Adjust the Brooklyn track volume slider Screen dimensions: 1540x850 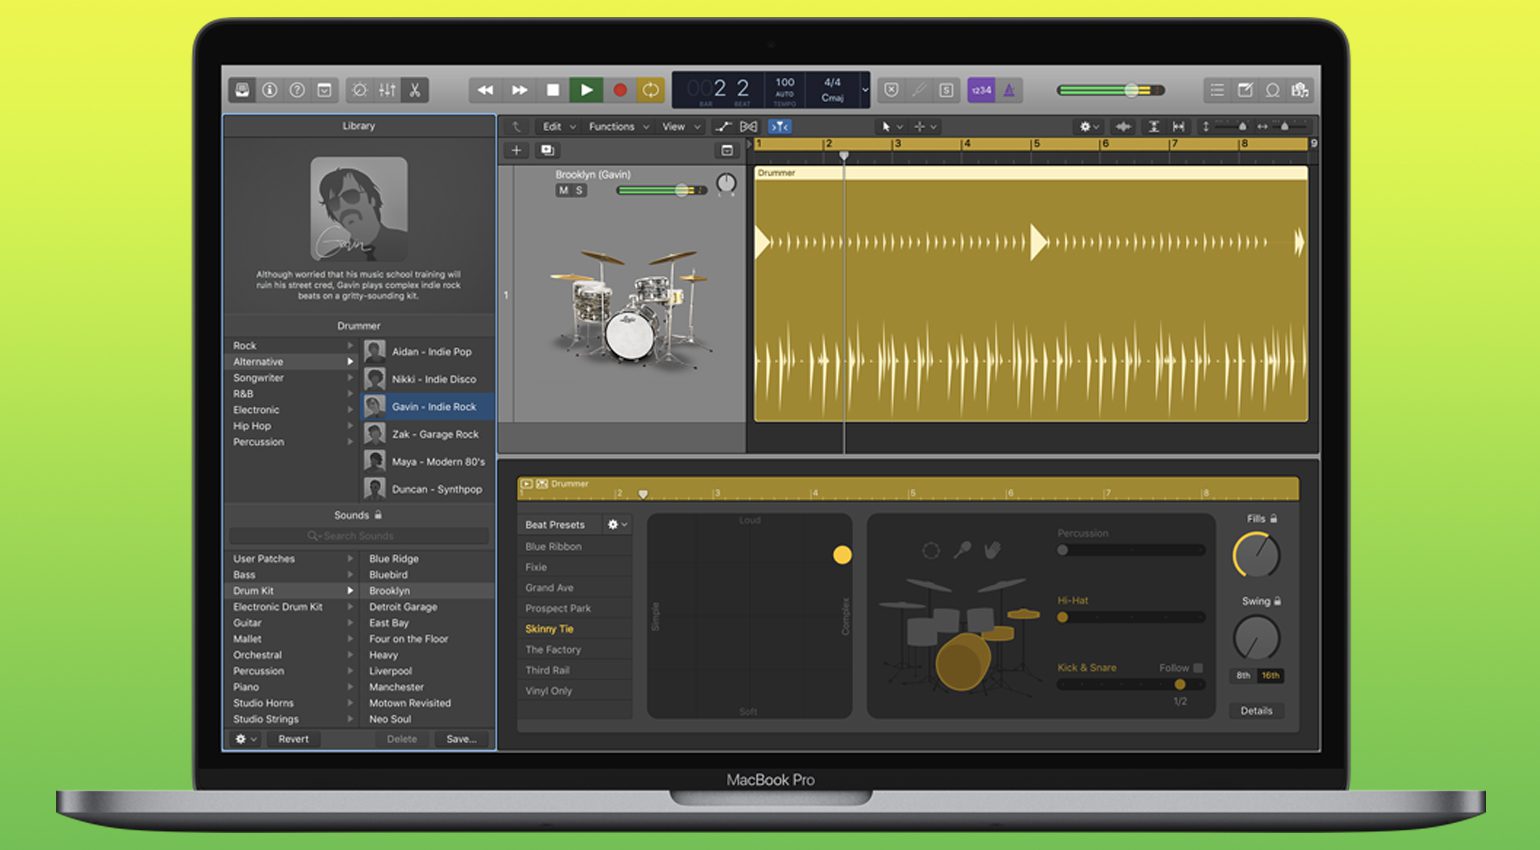(x=662, y=190)
